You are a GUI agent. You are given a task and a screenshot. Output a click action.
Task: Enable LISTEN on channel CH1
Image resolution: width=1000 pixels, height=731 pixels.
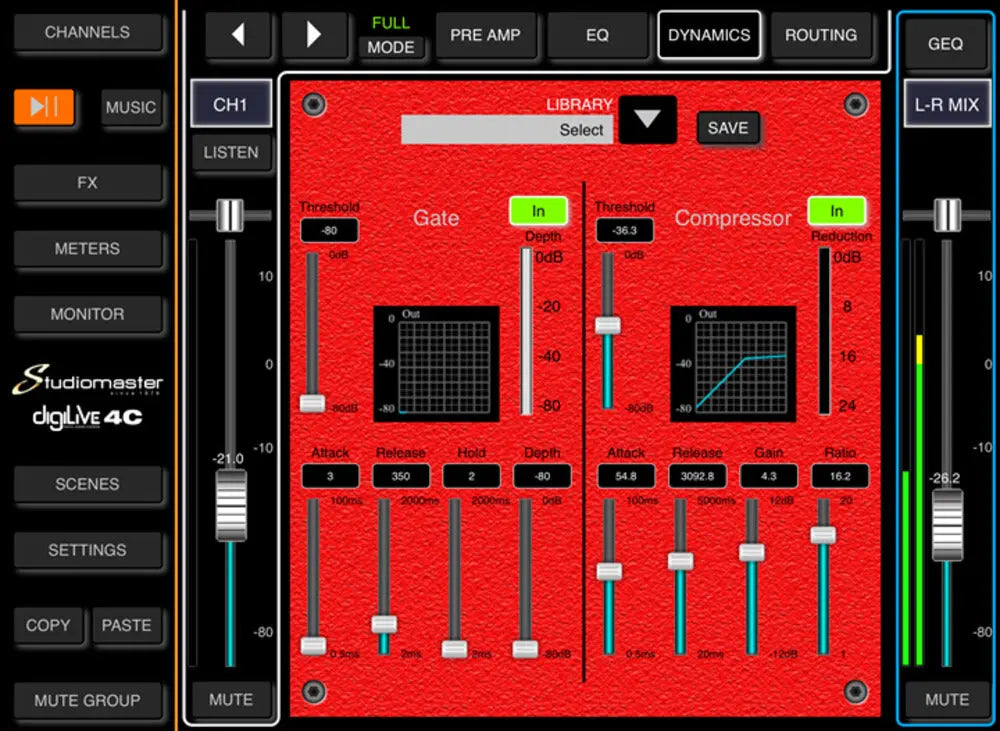[x=231, y=153]
